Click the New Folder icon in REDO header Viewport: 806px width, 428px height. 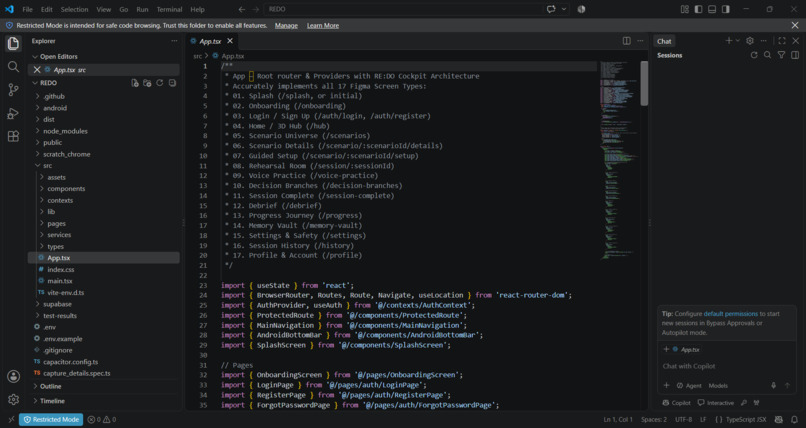pyautogui.click(x=147, y=83)
